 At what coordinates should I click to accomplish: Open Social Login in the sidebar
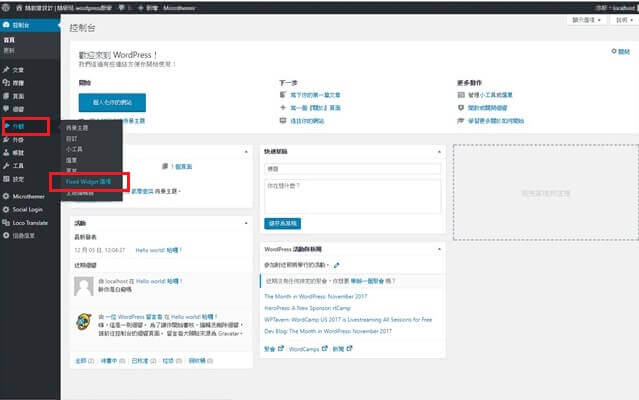(x=30, y=209)
